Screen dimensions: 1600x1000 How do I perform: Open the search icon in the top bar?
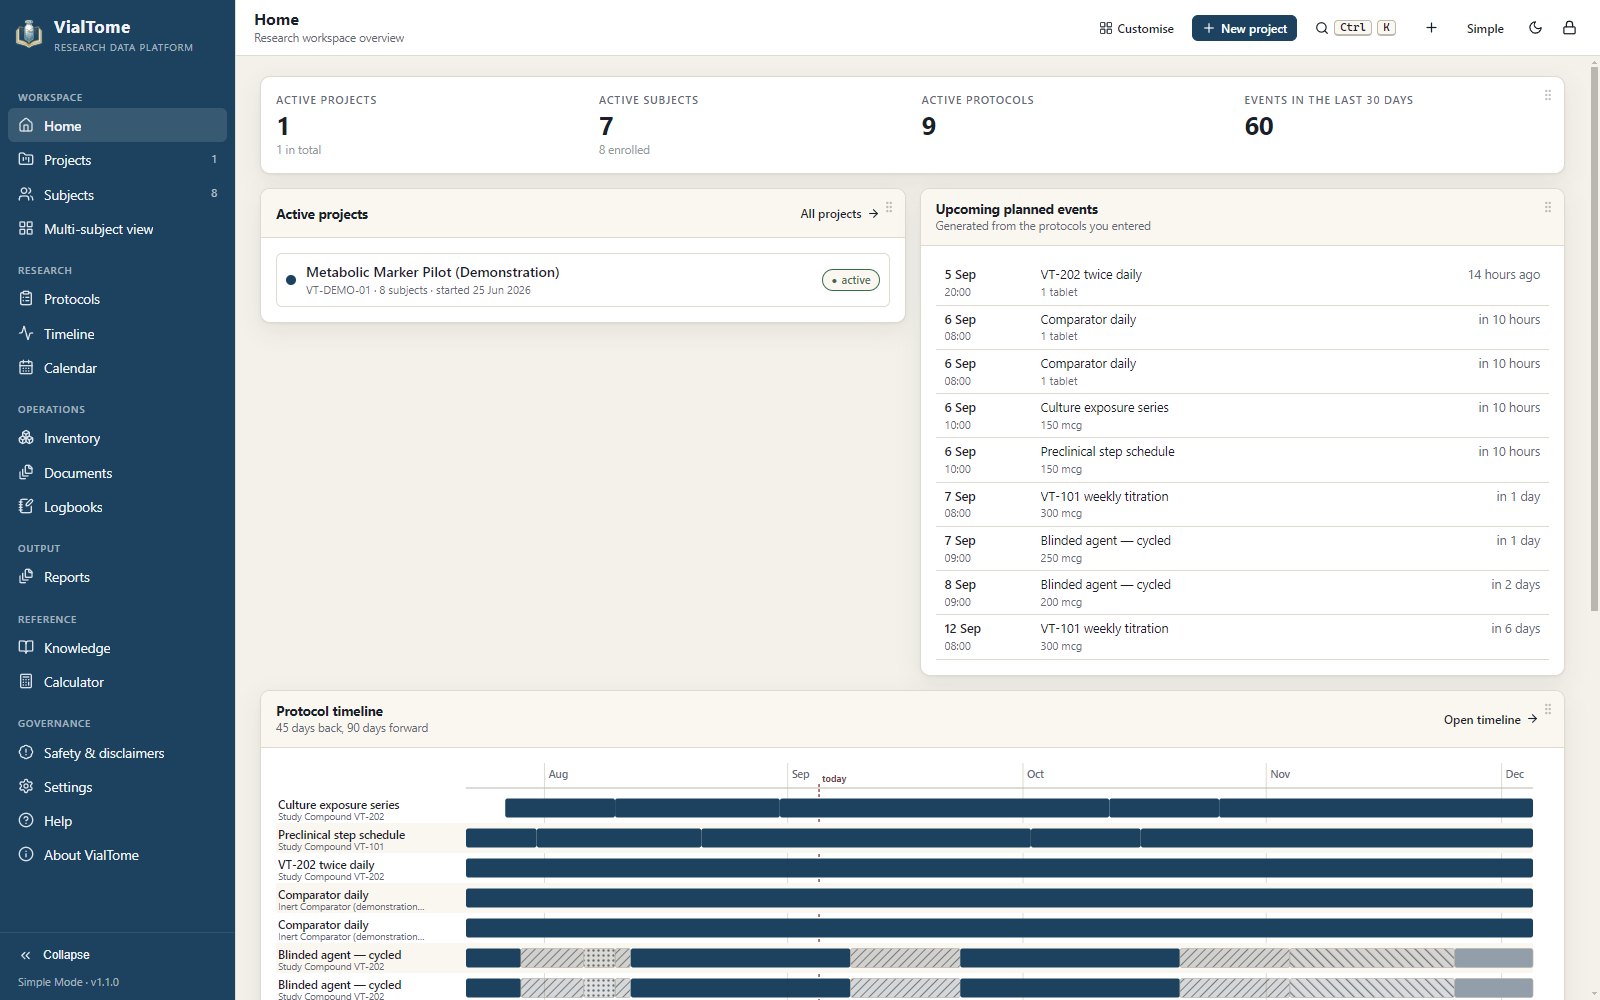click(1322, 28)
